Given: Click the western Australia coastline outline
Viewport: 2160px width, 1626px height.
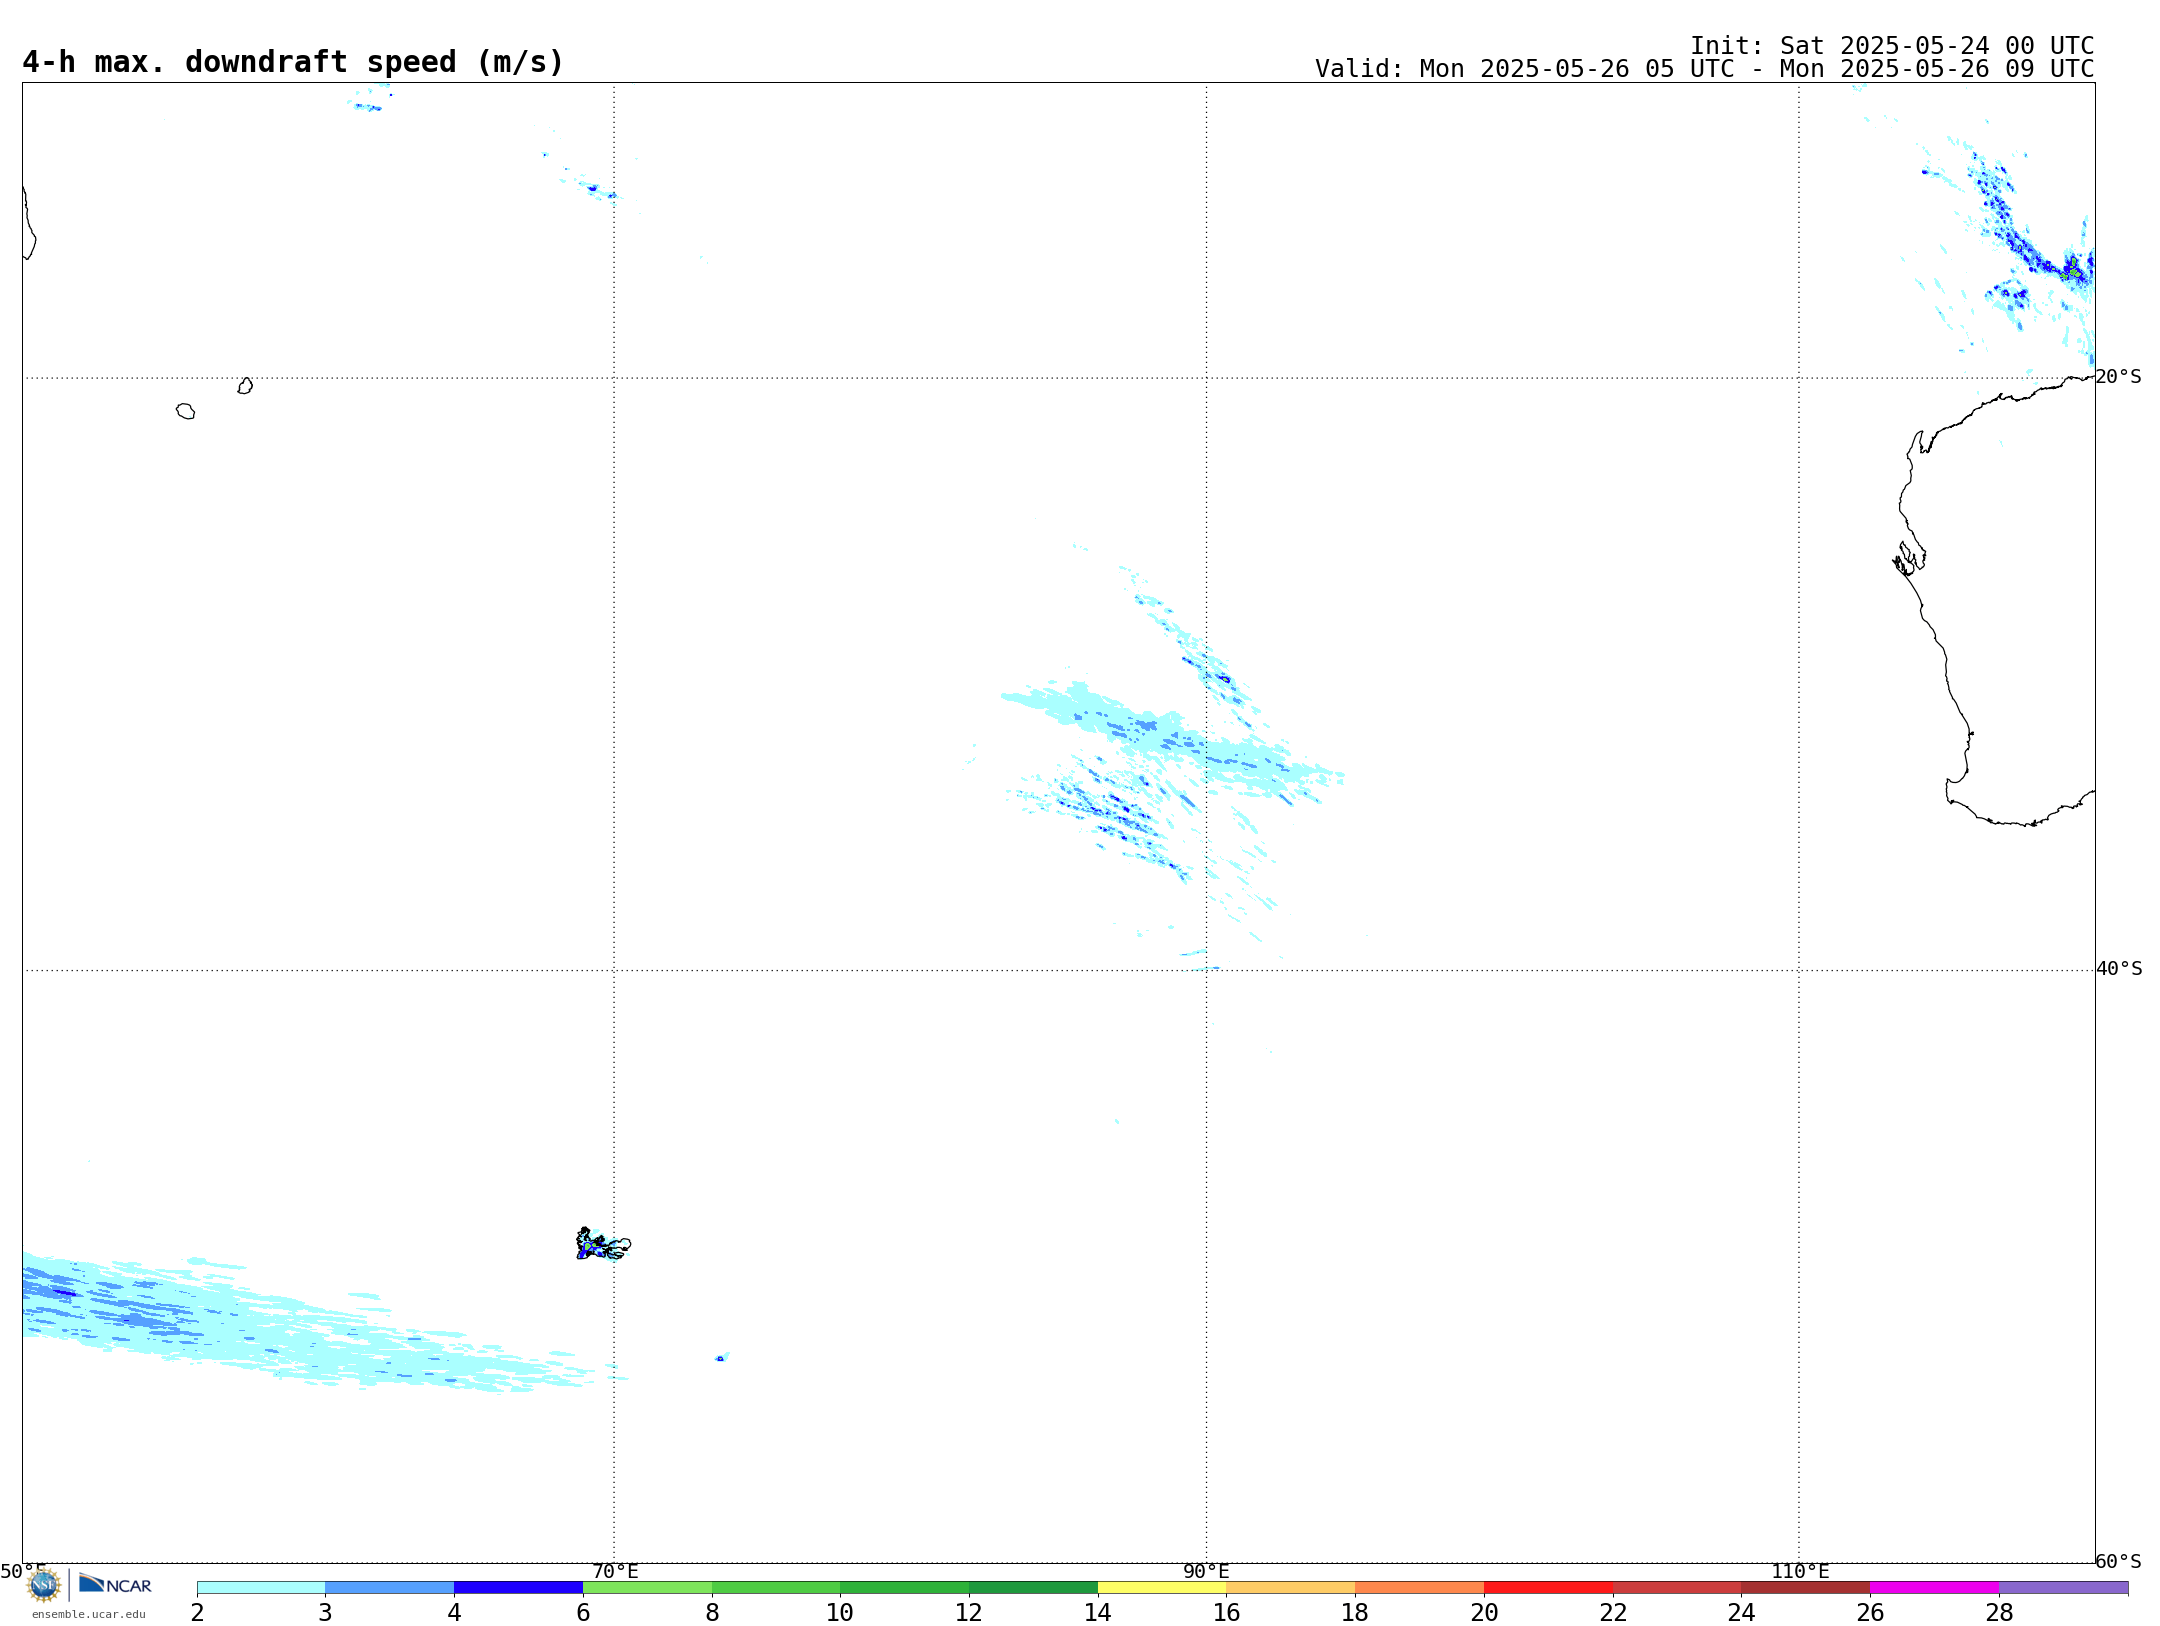Looking at the screenshot, I should 1994,600.
